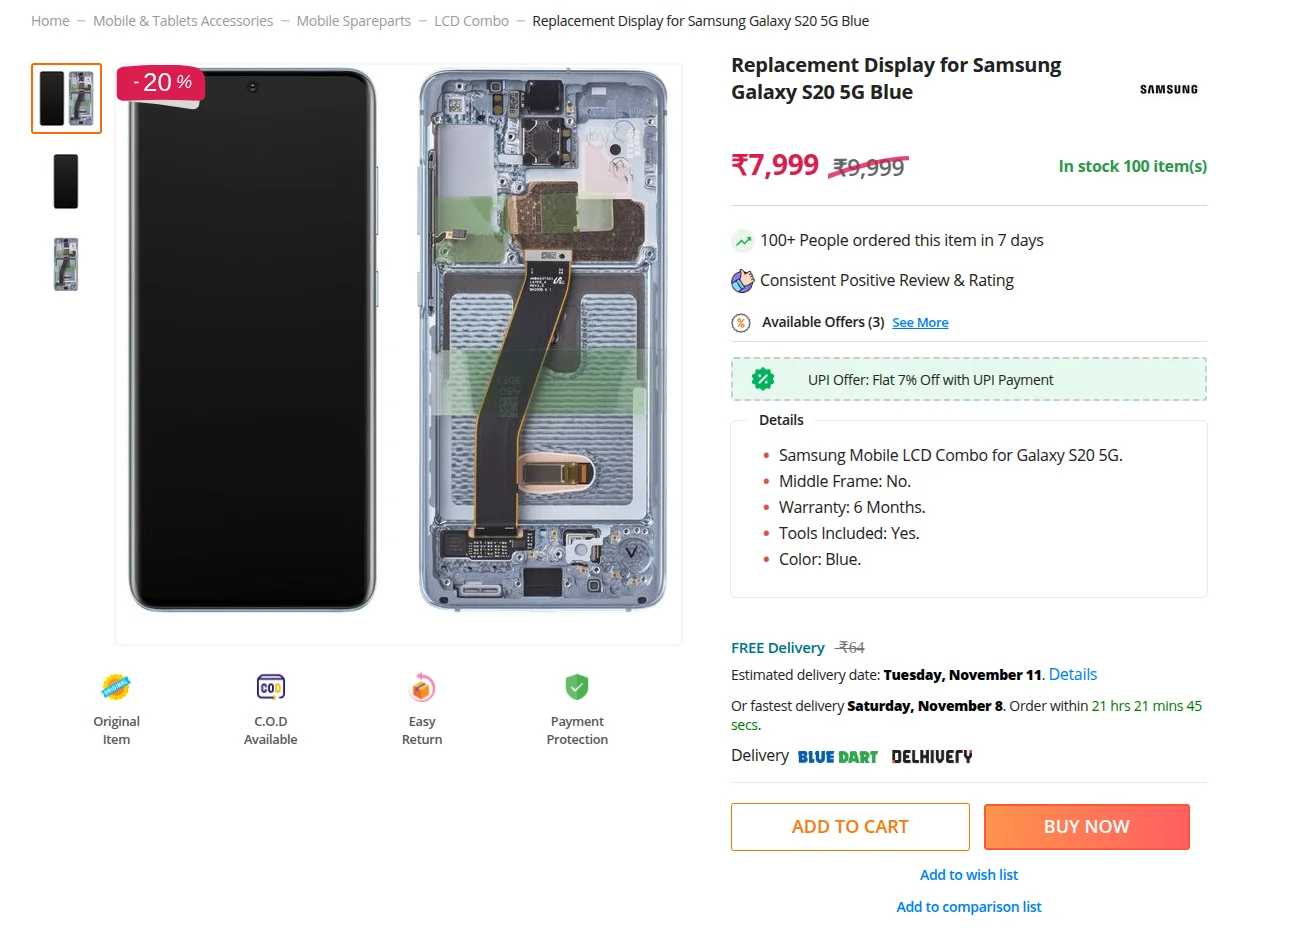The height and width of the screenshot is (928, 1302).
Task: Click the C.O.D Available icon
Action: [x=271, y=687]
